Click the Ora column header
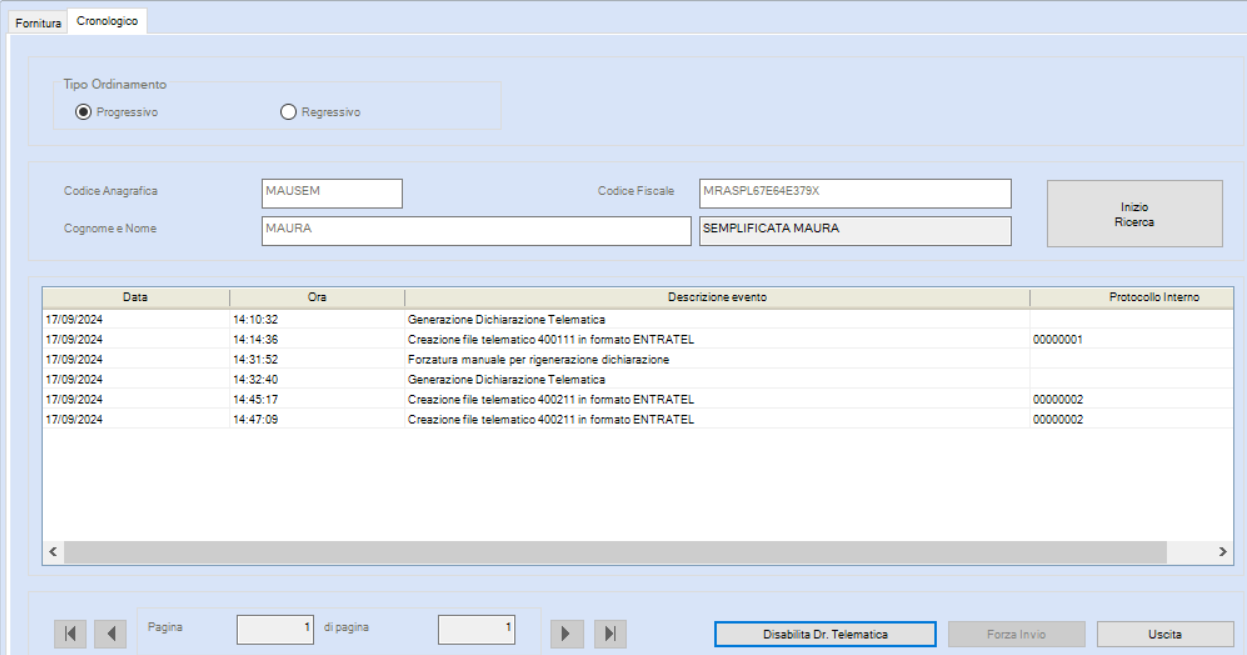This screenshot has height=655, width=1247. point(317,298)
